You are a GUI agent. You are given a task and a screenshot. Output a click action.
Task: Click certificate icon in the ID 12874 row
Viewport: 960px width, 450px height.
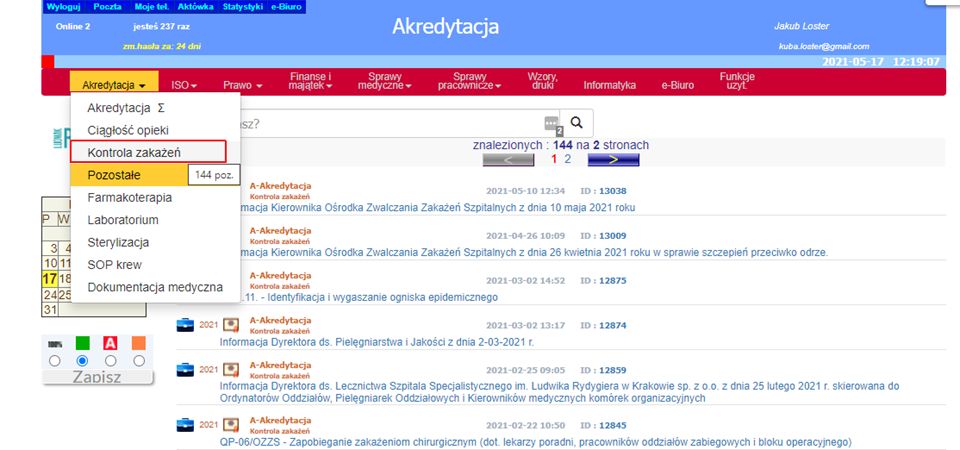point(231,324)
